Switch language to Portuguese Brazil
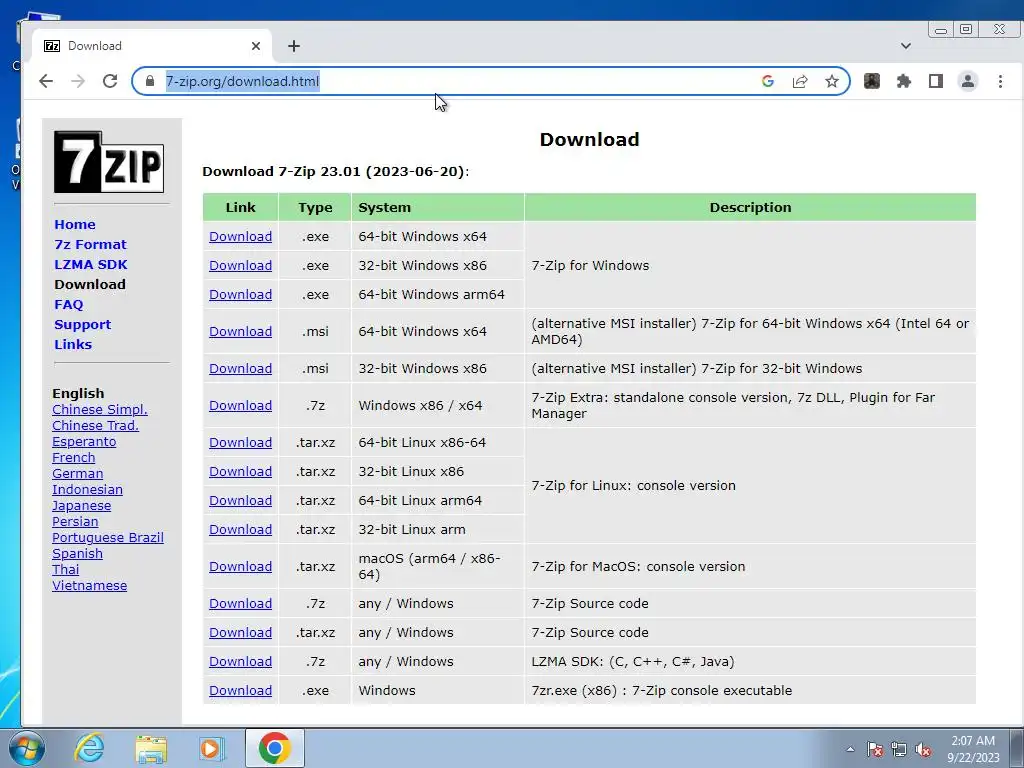 pos(108,537)
